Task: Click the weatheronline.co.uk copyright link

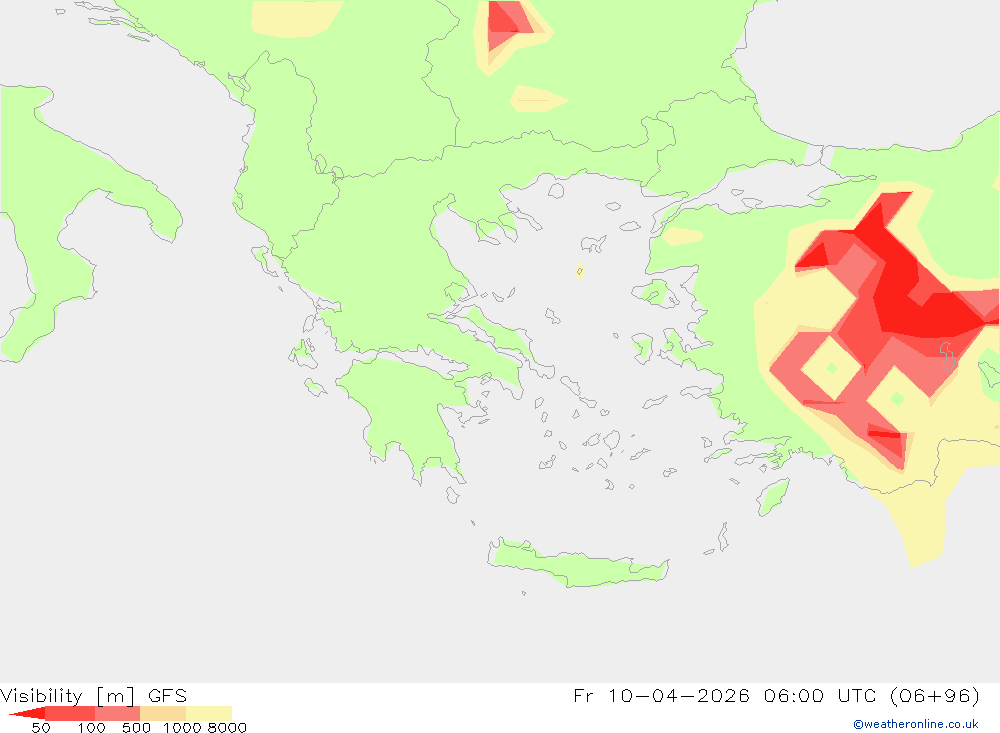Action: [916, 724]
